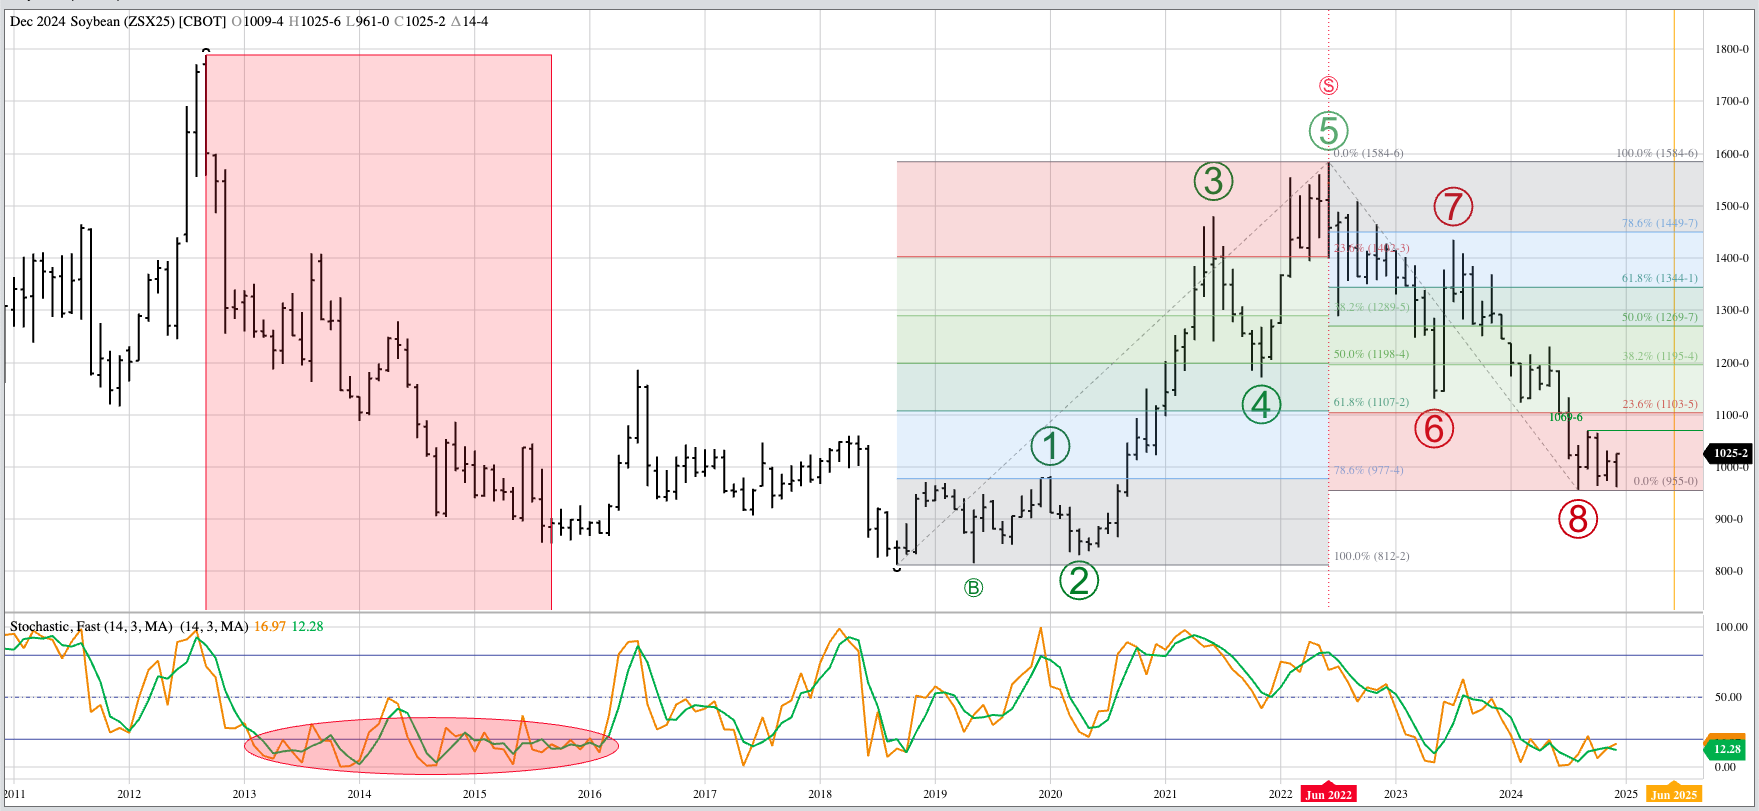Click the 100.0% (812-2) retracement label
1759x811 pixels.
tap(1371, 556)
